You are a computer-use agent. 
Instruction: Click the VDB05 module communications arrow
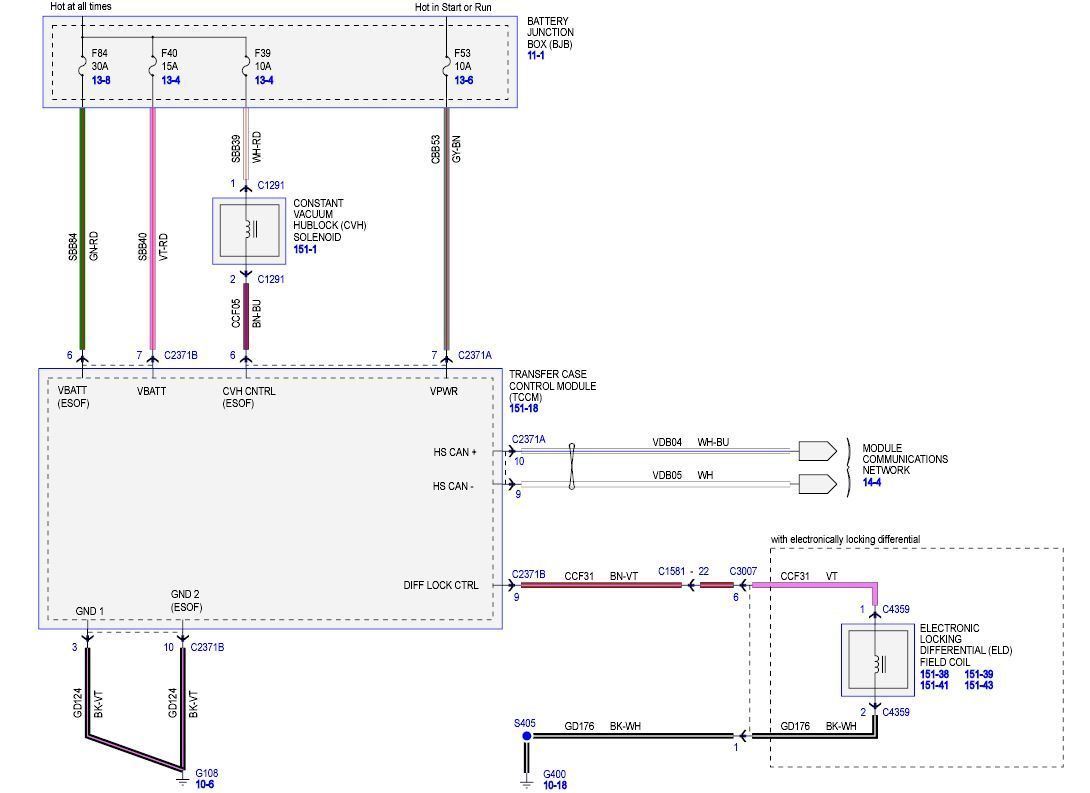815,484
